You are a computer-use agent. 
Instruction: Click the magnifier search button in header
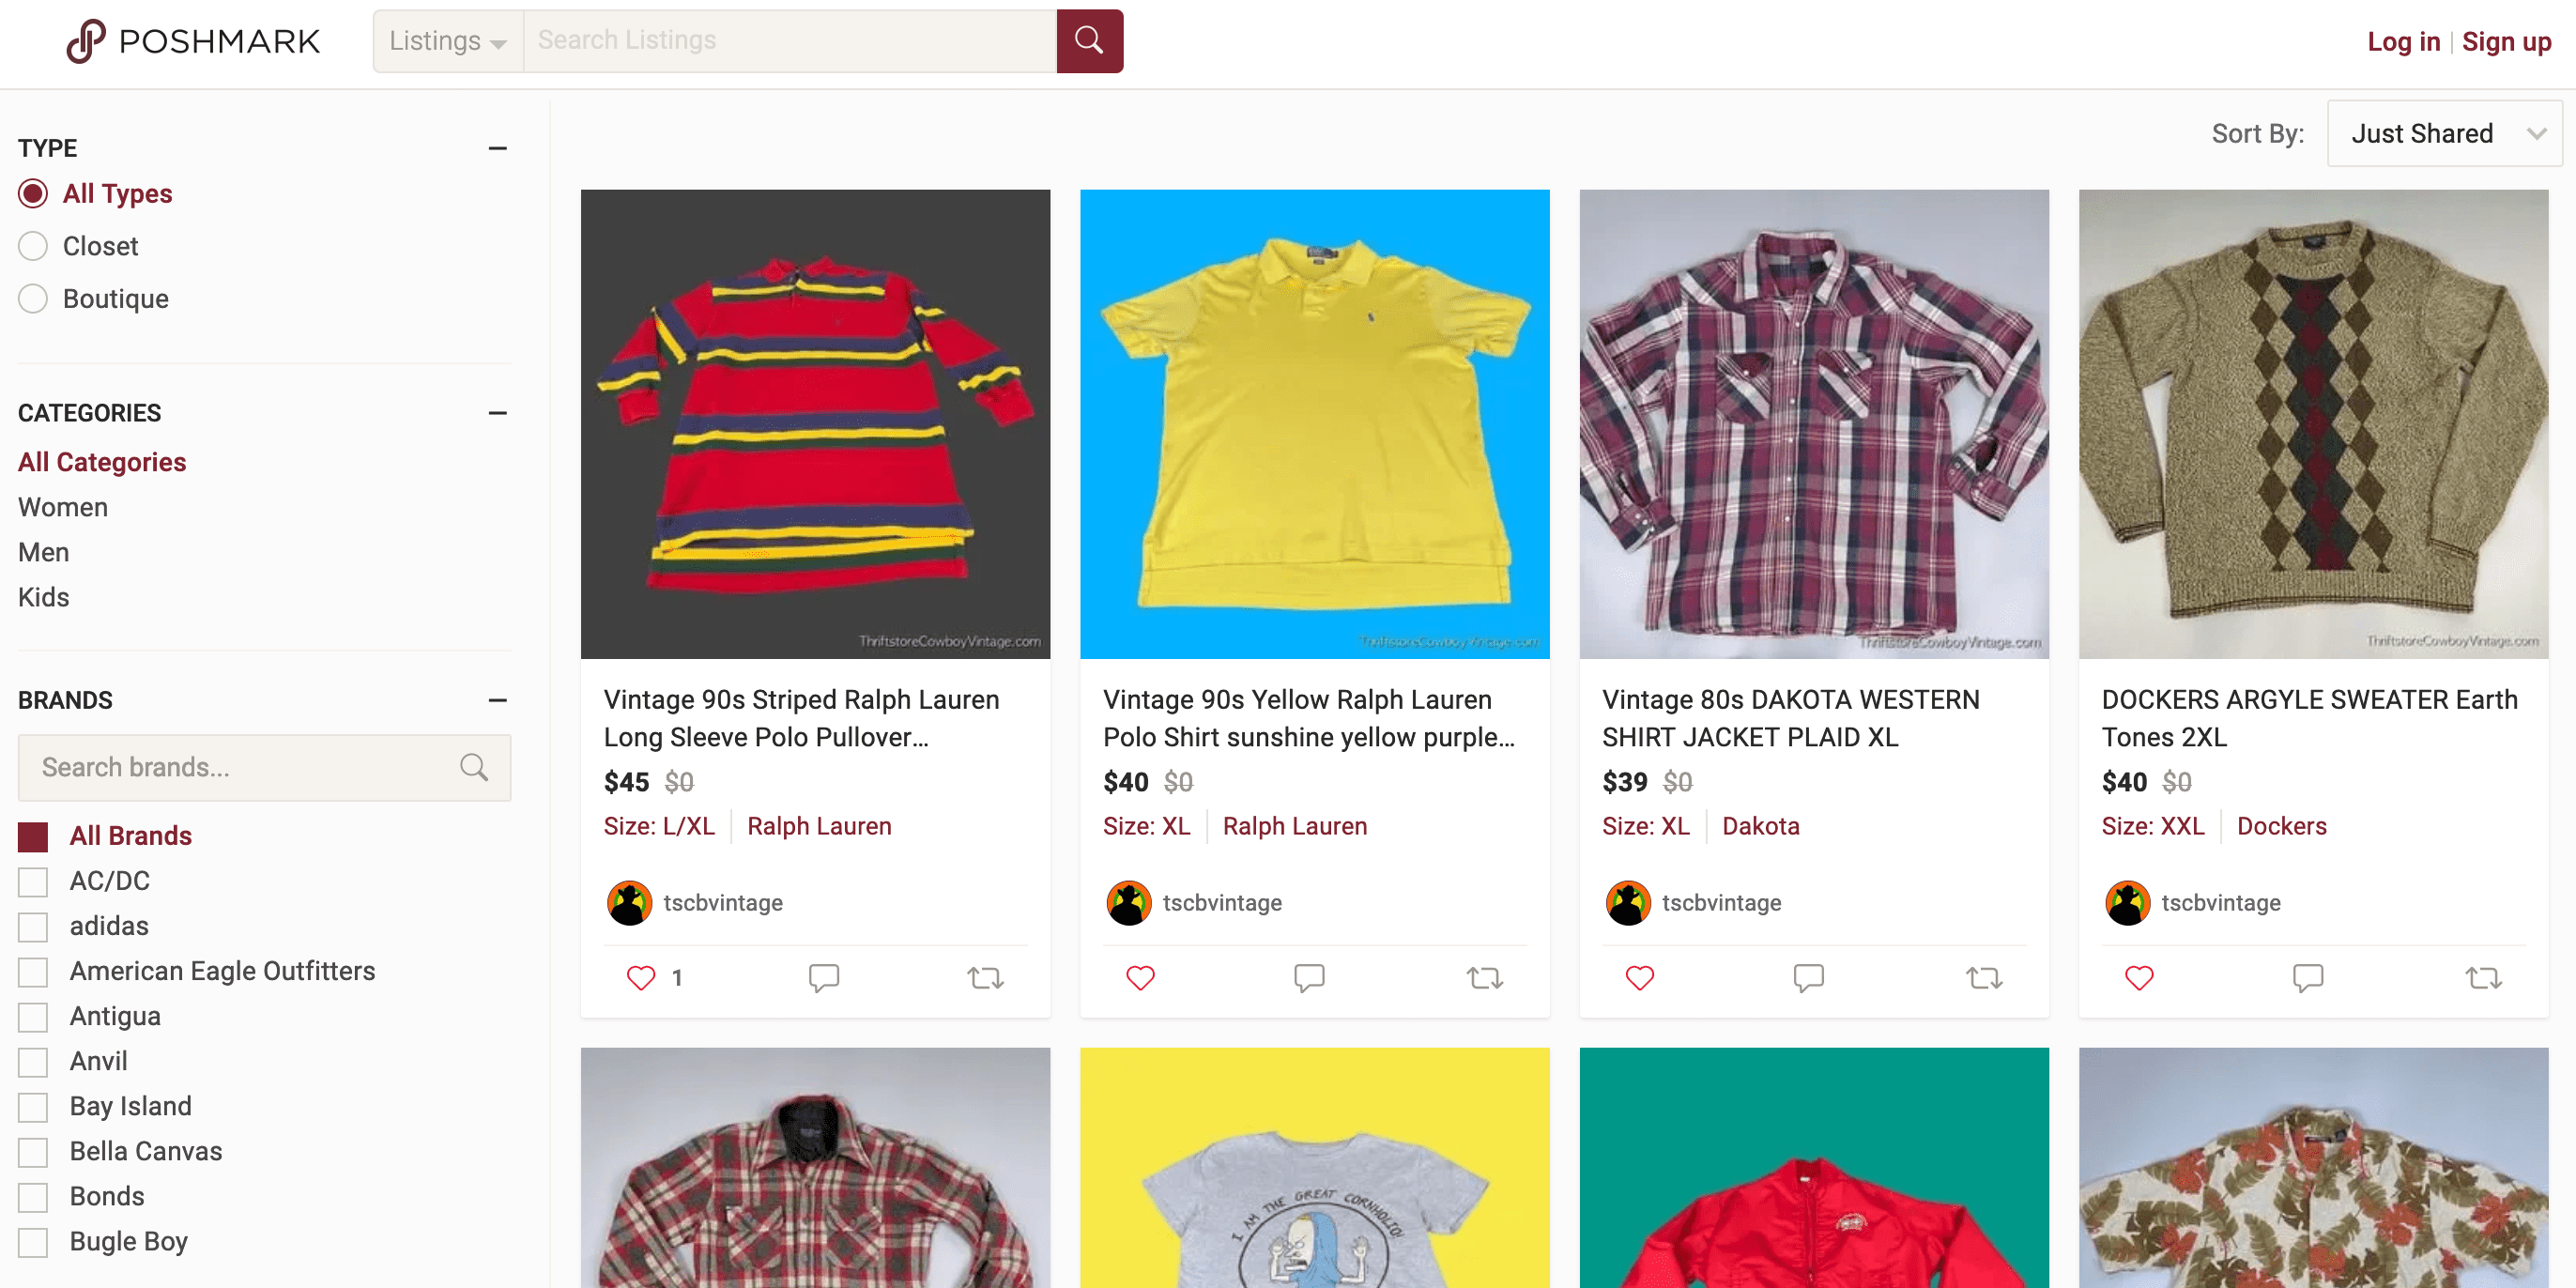[x=1089, y=41]
